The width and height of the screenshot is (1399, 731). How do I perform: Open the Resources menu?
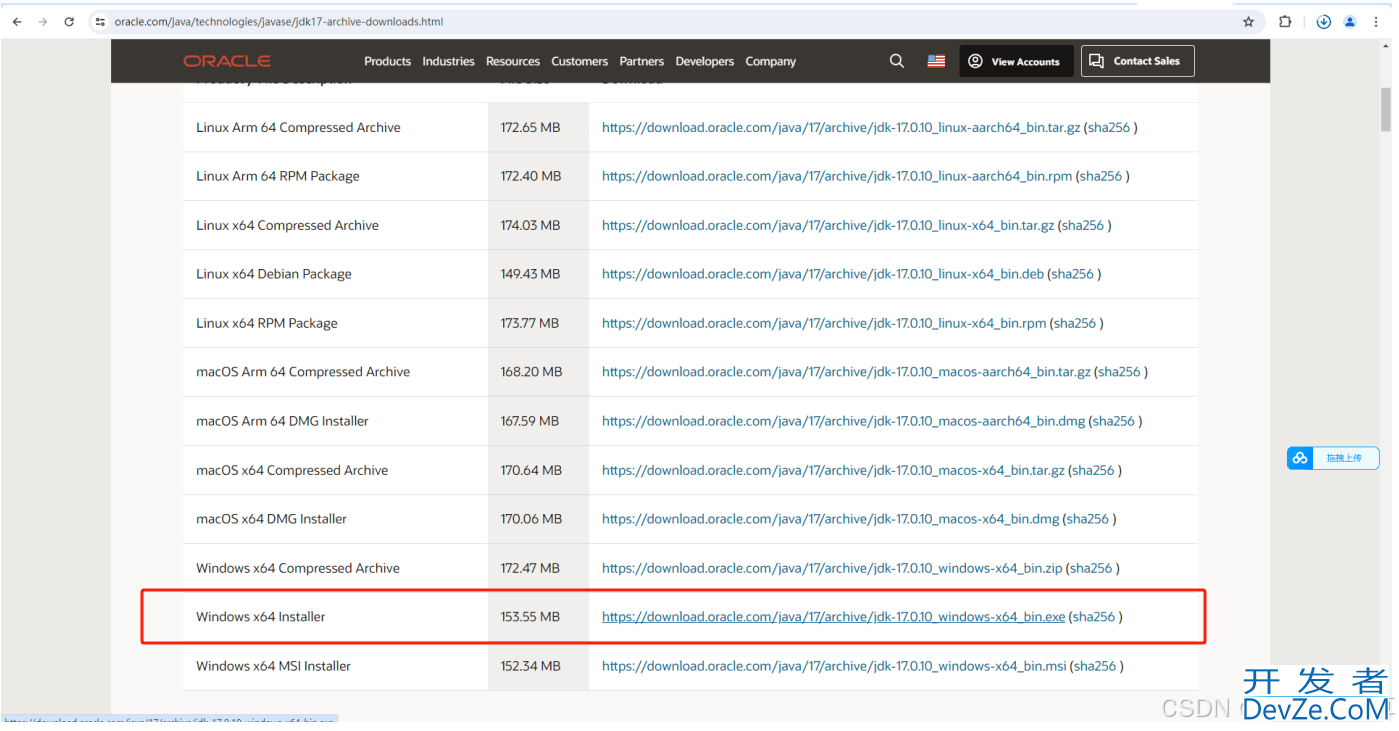[x=513, y=61]
